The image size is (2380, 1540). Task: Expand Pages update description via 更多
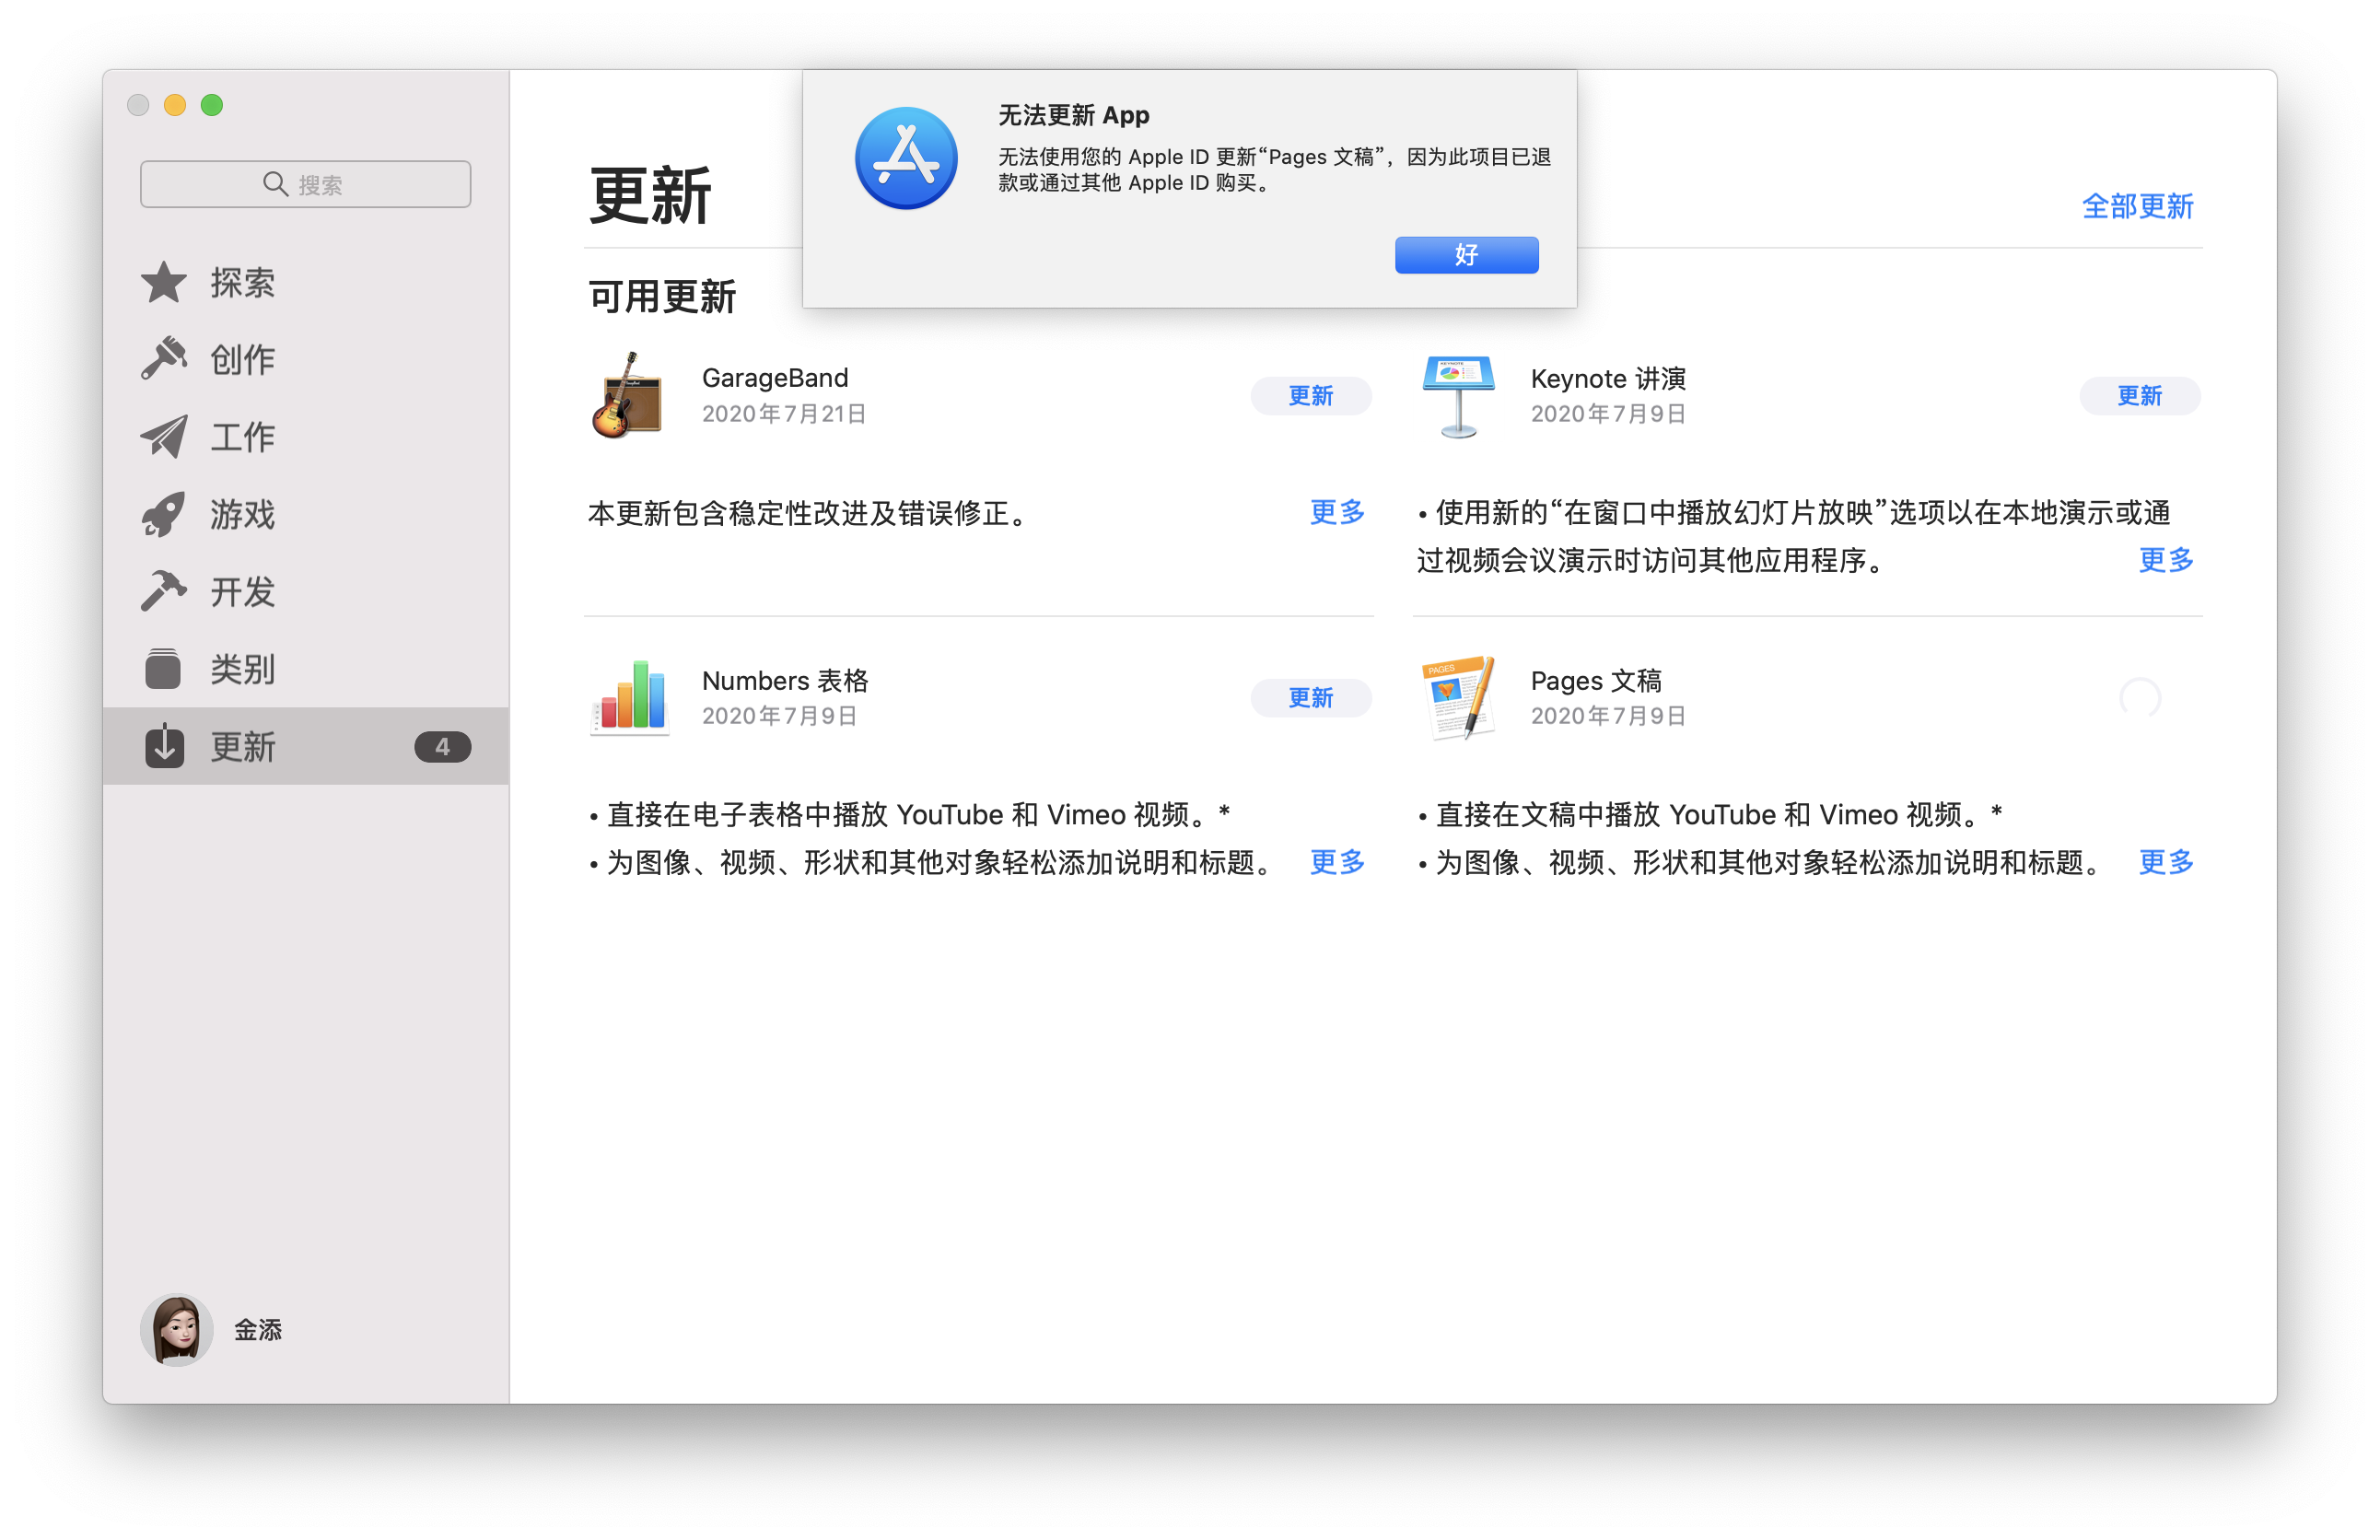click(x=2165, y=861)
